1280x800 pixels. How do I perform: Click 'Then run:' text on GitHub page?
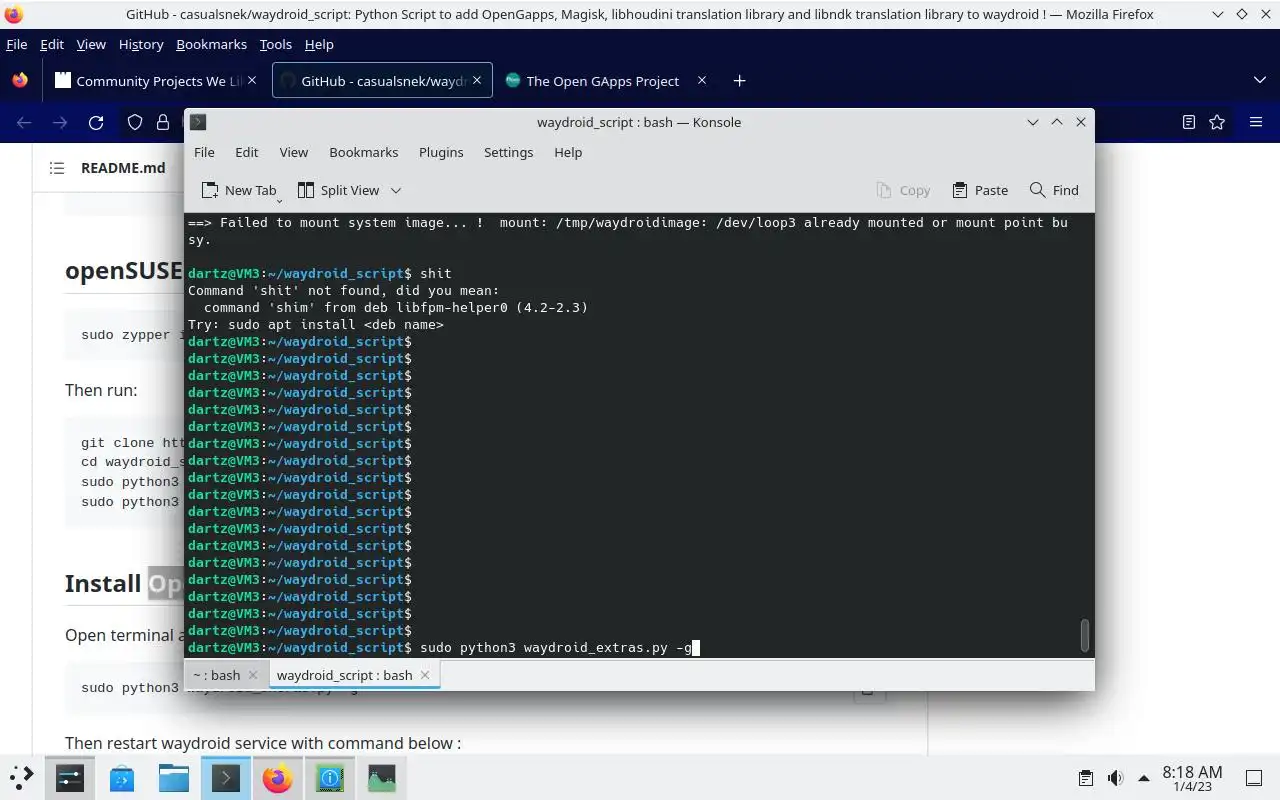tap(101, 390)
